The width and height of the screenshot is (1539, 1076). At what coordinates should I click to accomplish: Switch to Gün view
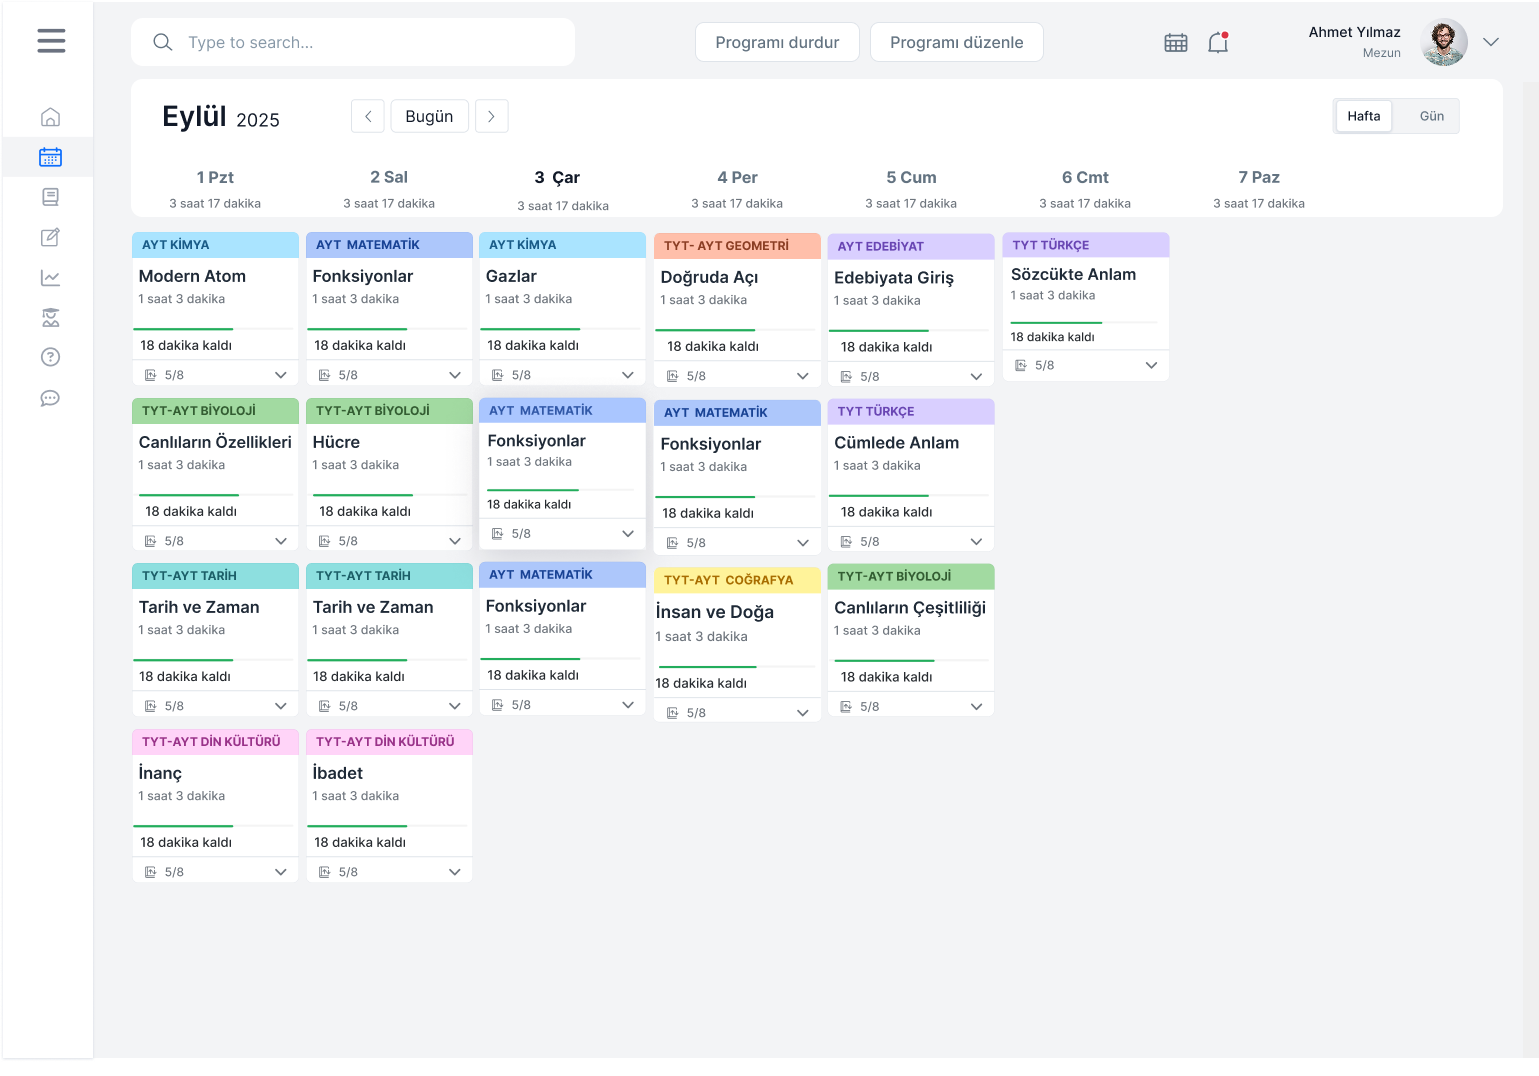[1431, 116]
